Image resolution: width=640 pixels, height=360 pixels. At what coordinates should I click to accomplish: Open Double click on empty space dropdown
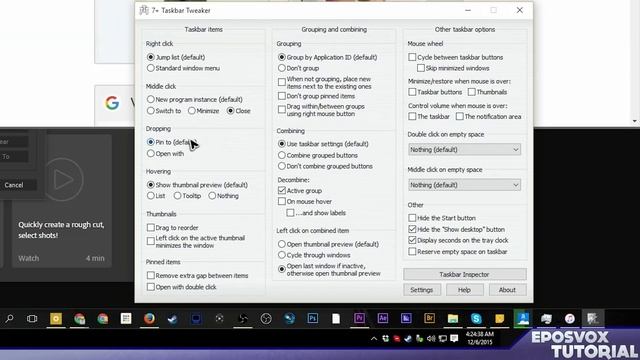tap(464, 150)
